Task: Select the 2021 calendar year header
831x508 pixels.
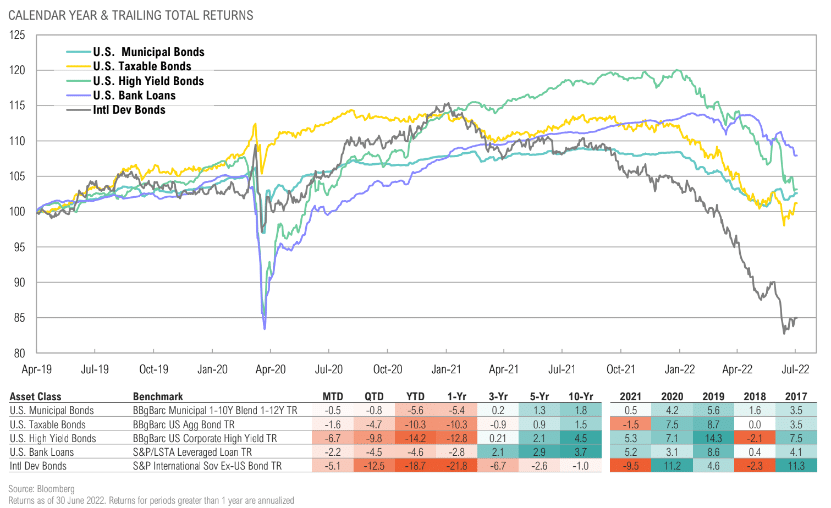Action: pyautogui.click(x=630, y=396)
